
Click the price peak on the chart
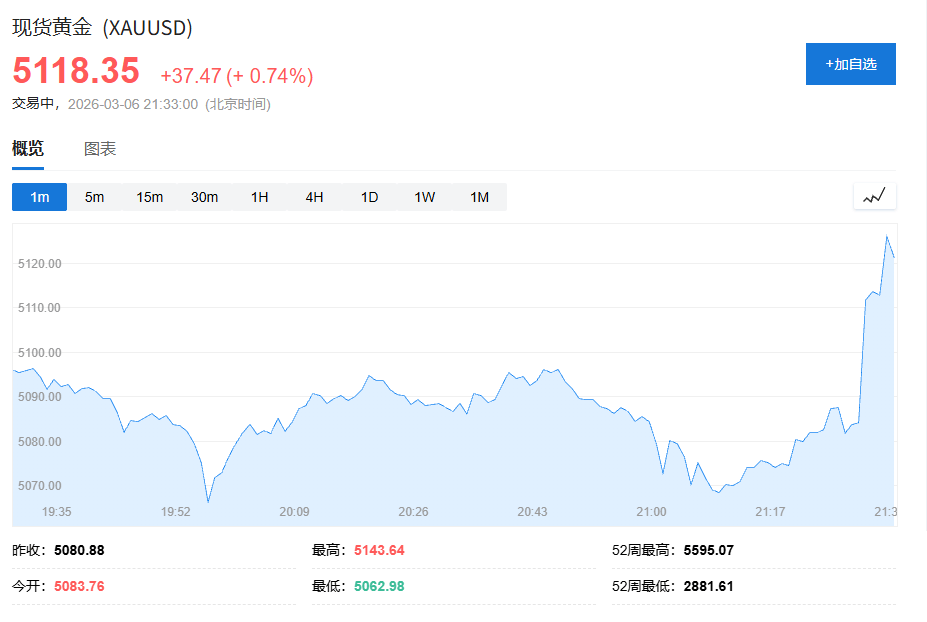[886, 237]
